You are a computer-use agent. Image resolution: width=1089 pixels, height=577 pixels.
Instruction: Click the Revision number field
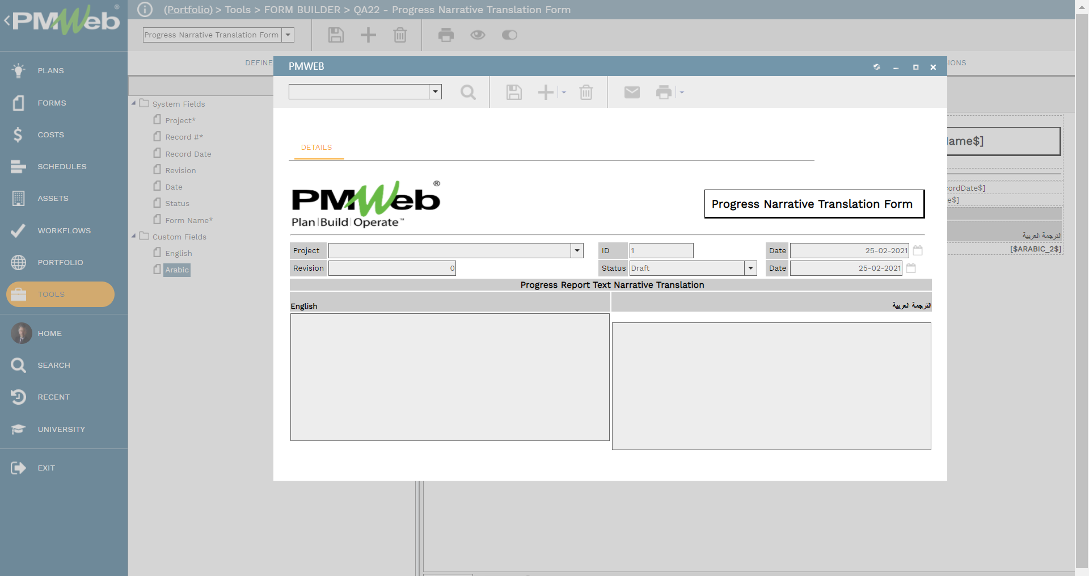pyautogui.click(x=392, y=268)
